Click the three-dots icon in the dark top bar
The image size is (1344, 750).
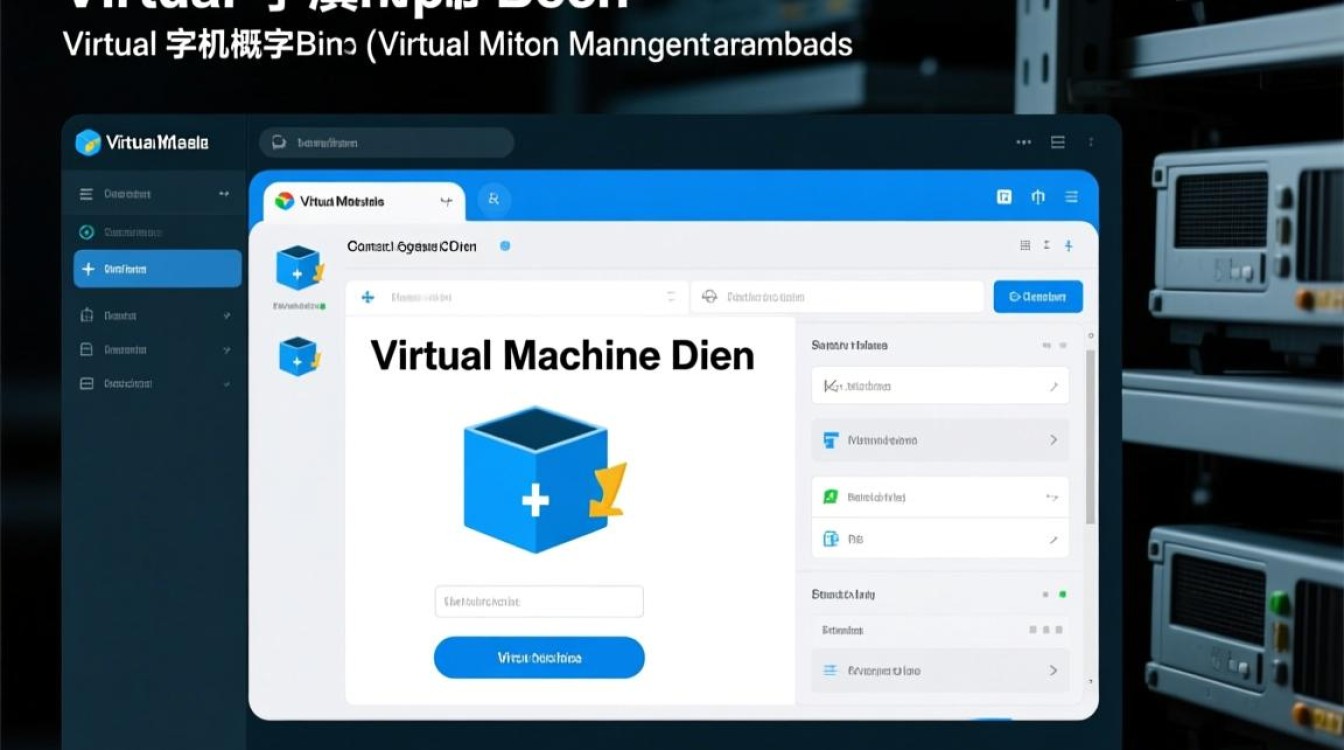point(1024,142)
